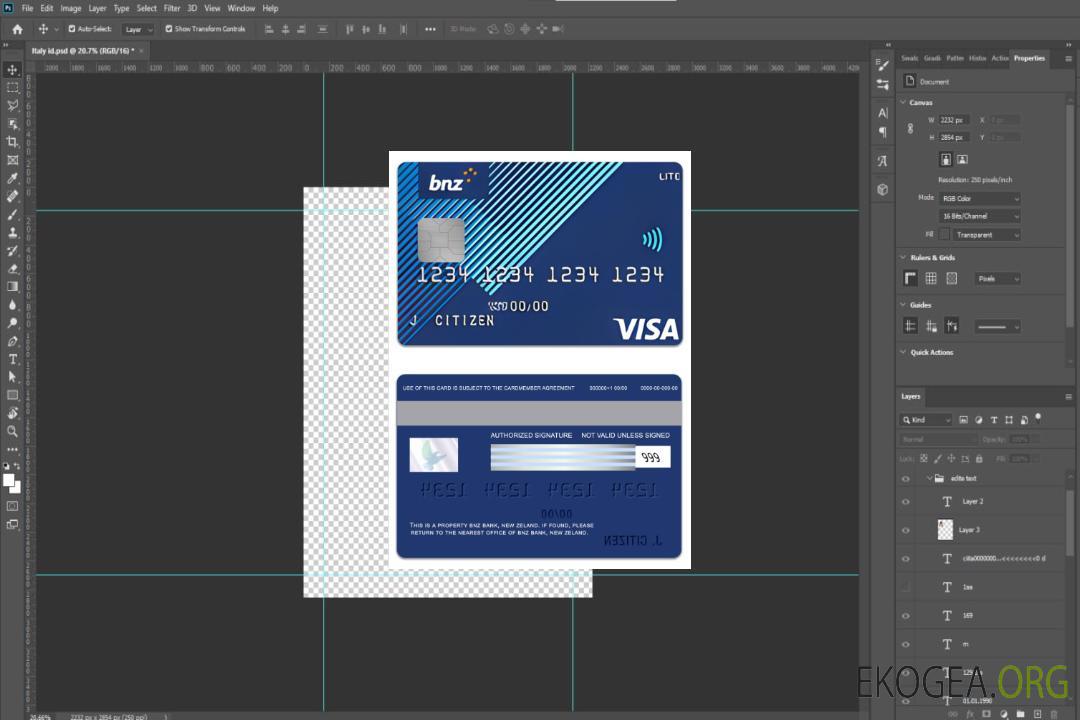The width and height of the screenshot is (1080, 720).
Task: Open the Image menu
Action: (70, 8)
